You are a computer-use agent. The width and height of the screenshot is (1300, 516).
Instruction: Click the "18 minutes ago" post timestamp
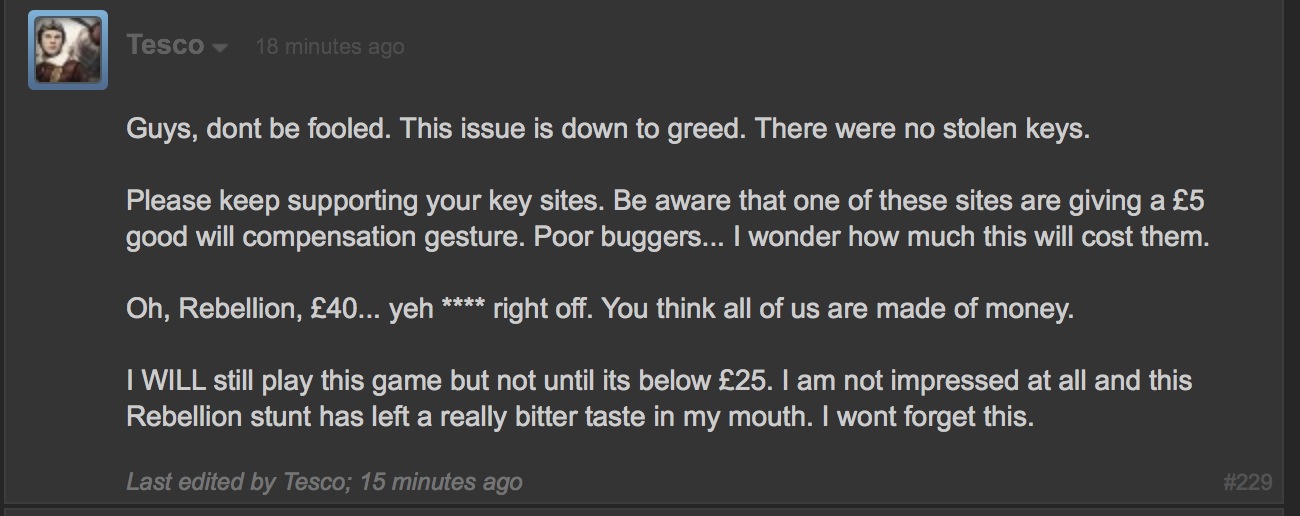point(330,47)
